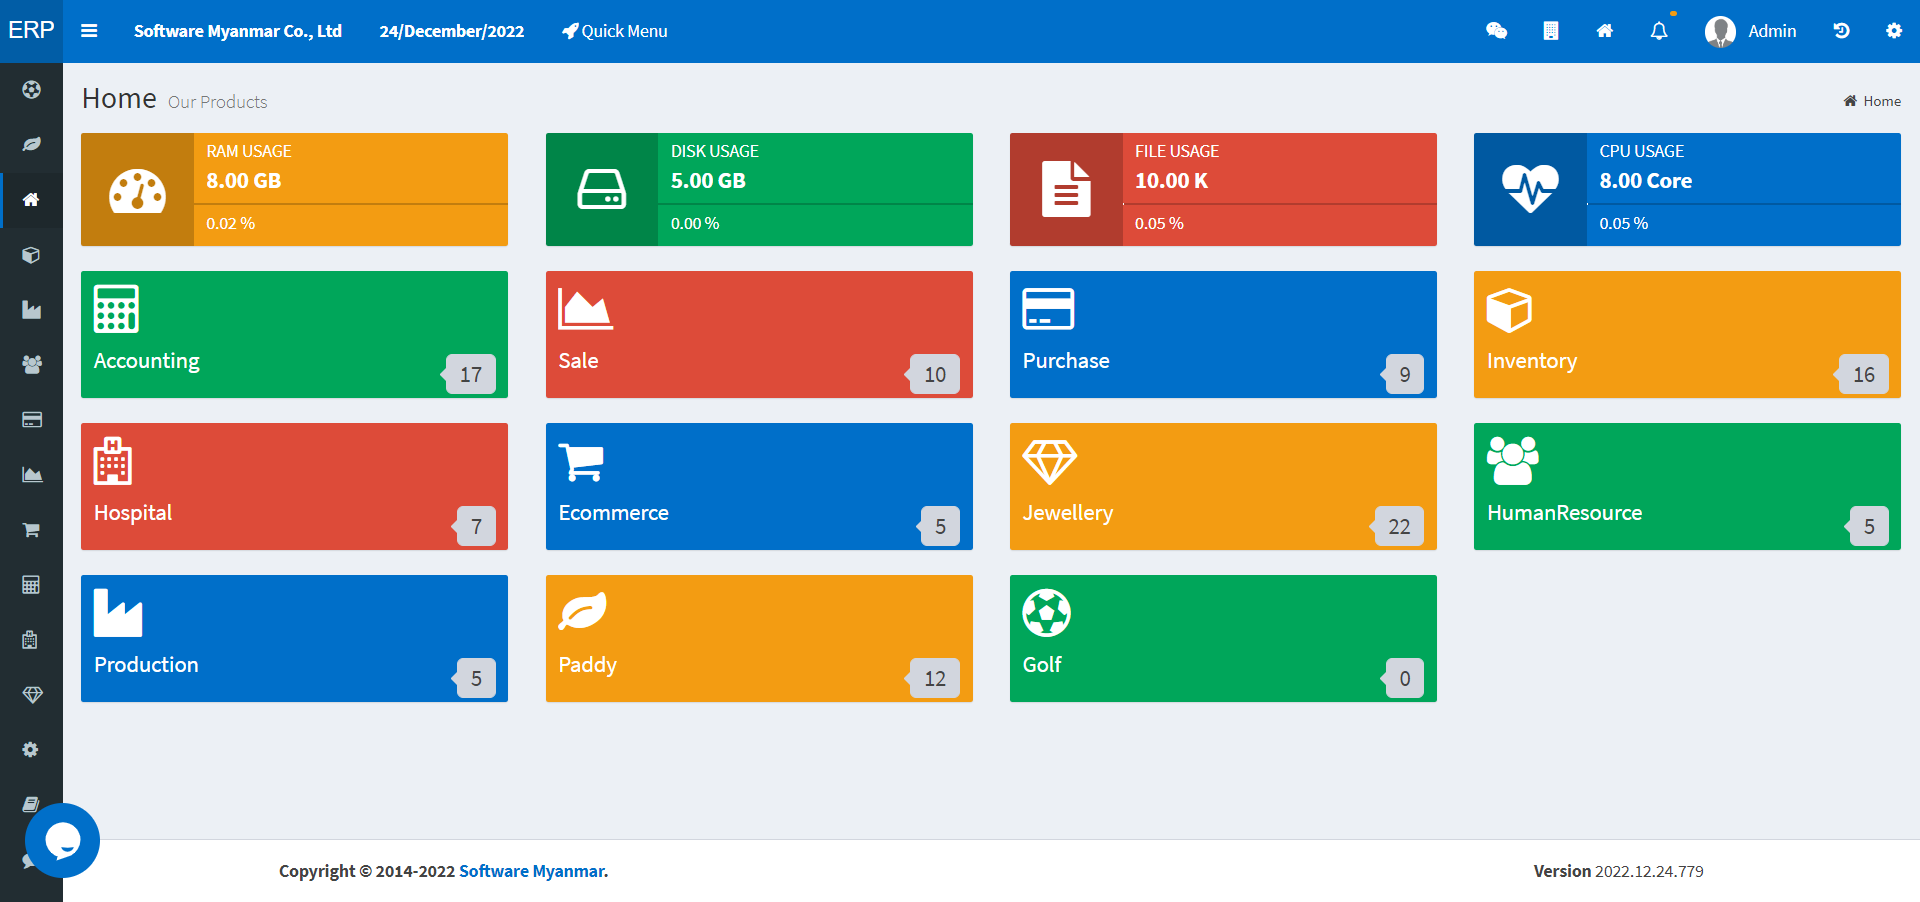Click the CPU usage 8.00 Core value
Screen dimensions: 1920x902
point(1646,181)
